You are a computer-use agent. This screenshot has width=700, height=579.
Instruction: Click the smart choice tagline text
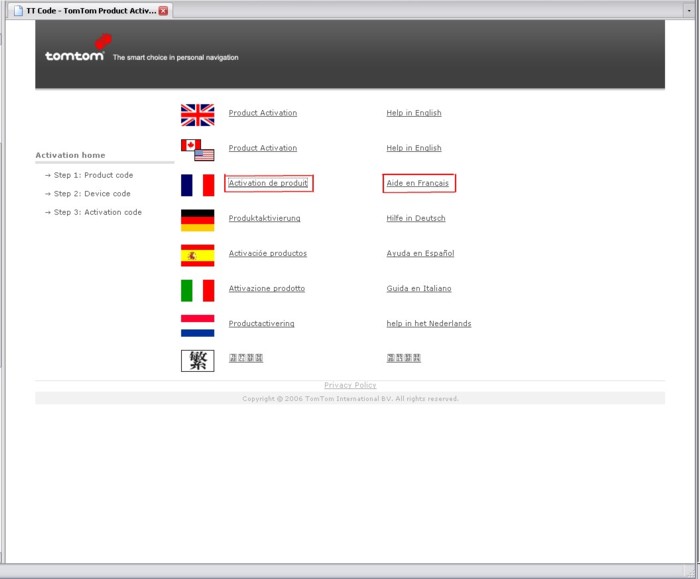pyautogui.click(x=175, y=58)
